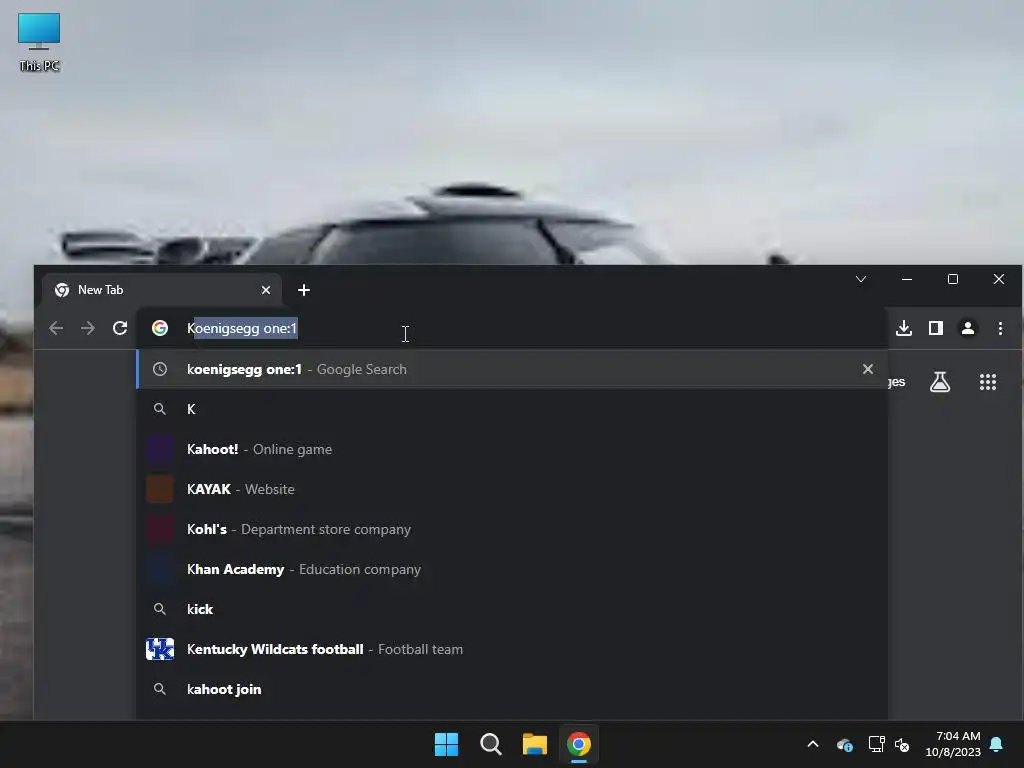Open the Search Labs flask icon
The image size is (1024, 768).
click(940, 382)
